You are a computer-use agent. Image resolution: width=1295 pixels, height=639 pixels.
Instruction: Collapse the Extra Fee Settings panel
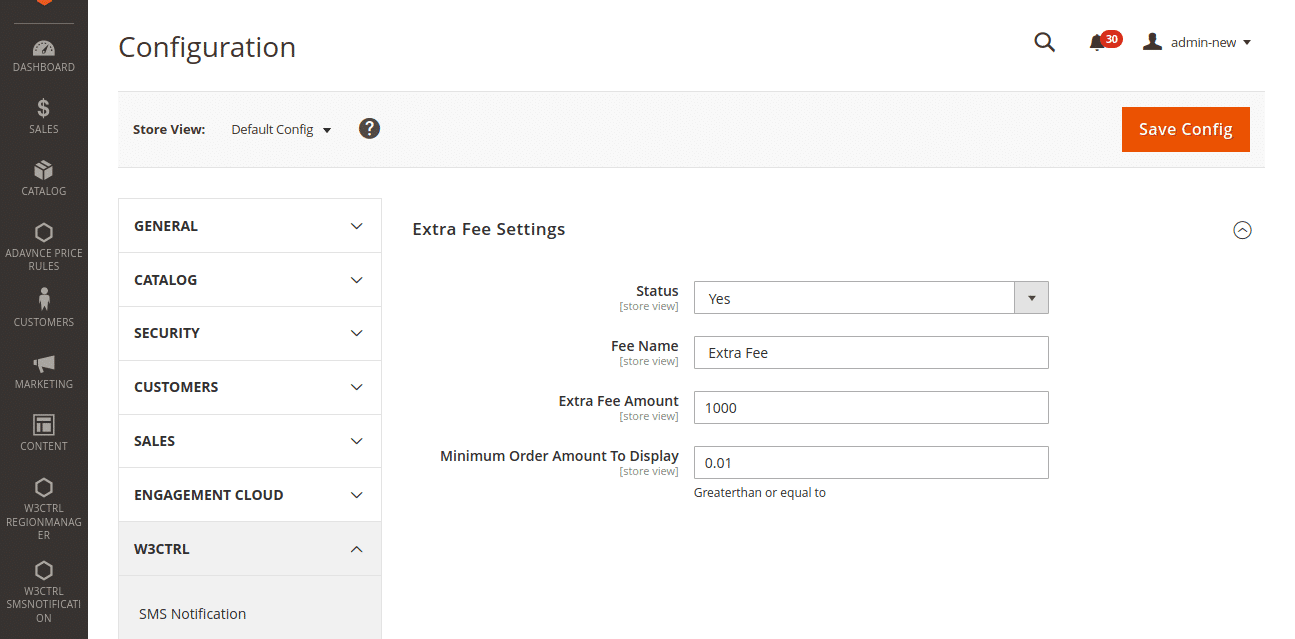coord(1242,229)
